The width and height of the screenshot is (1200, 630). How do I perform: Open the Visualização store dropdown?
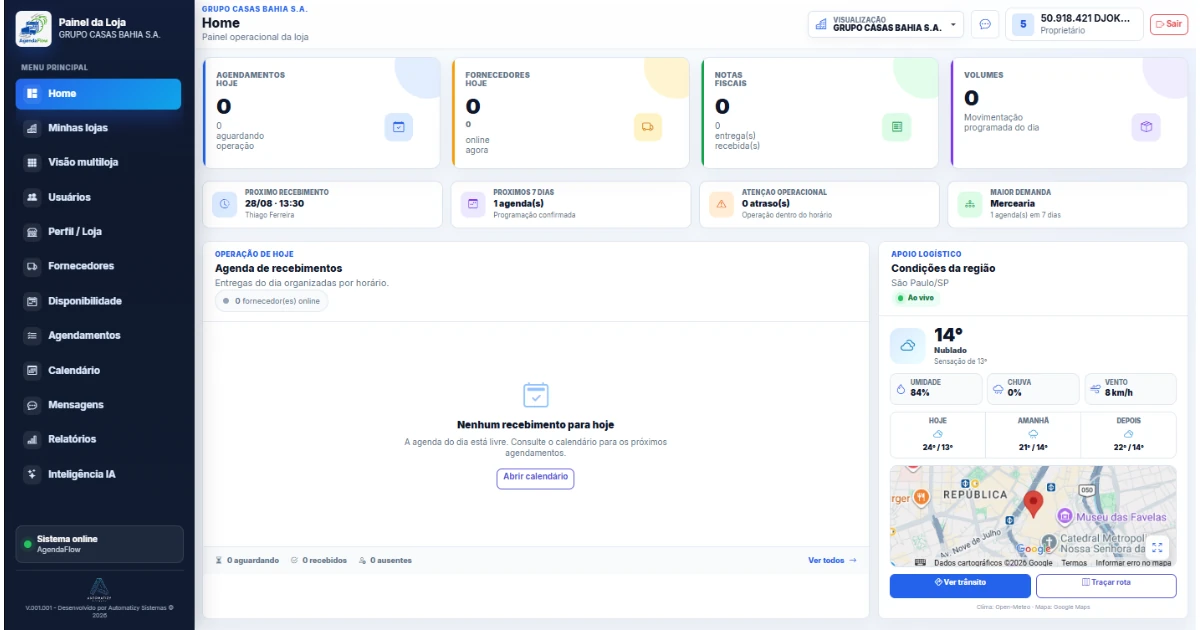886,24
